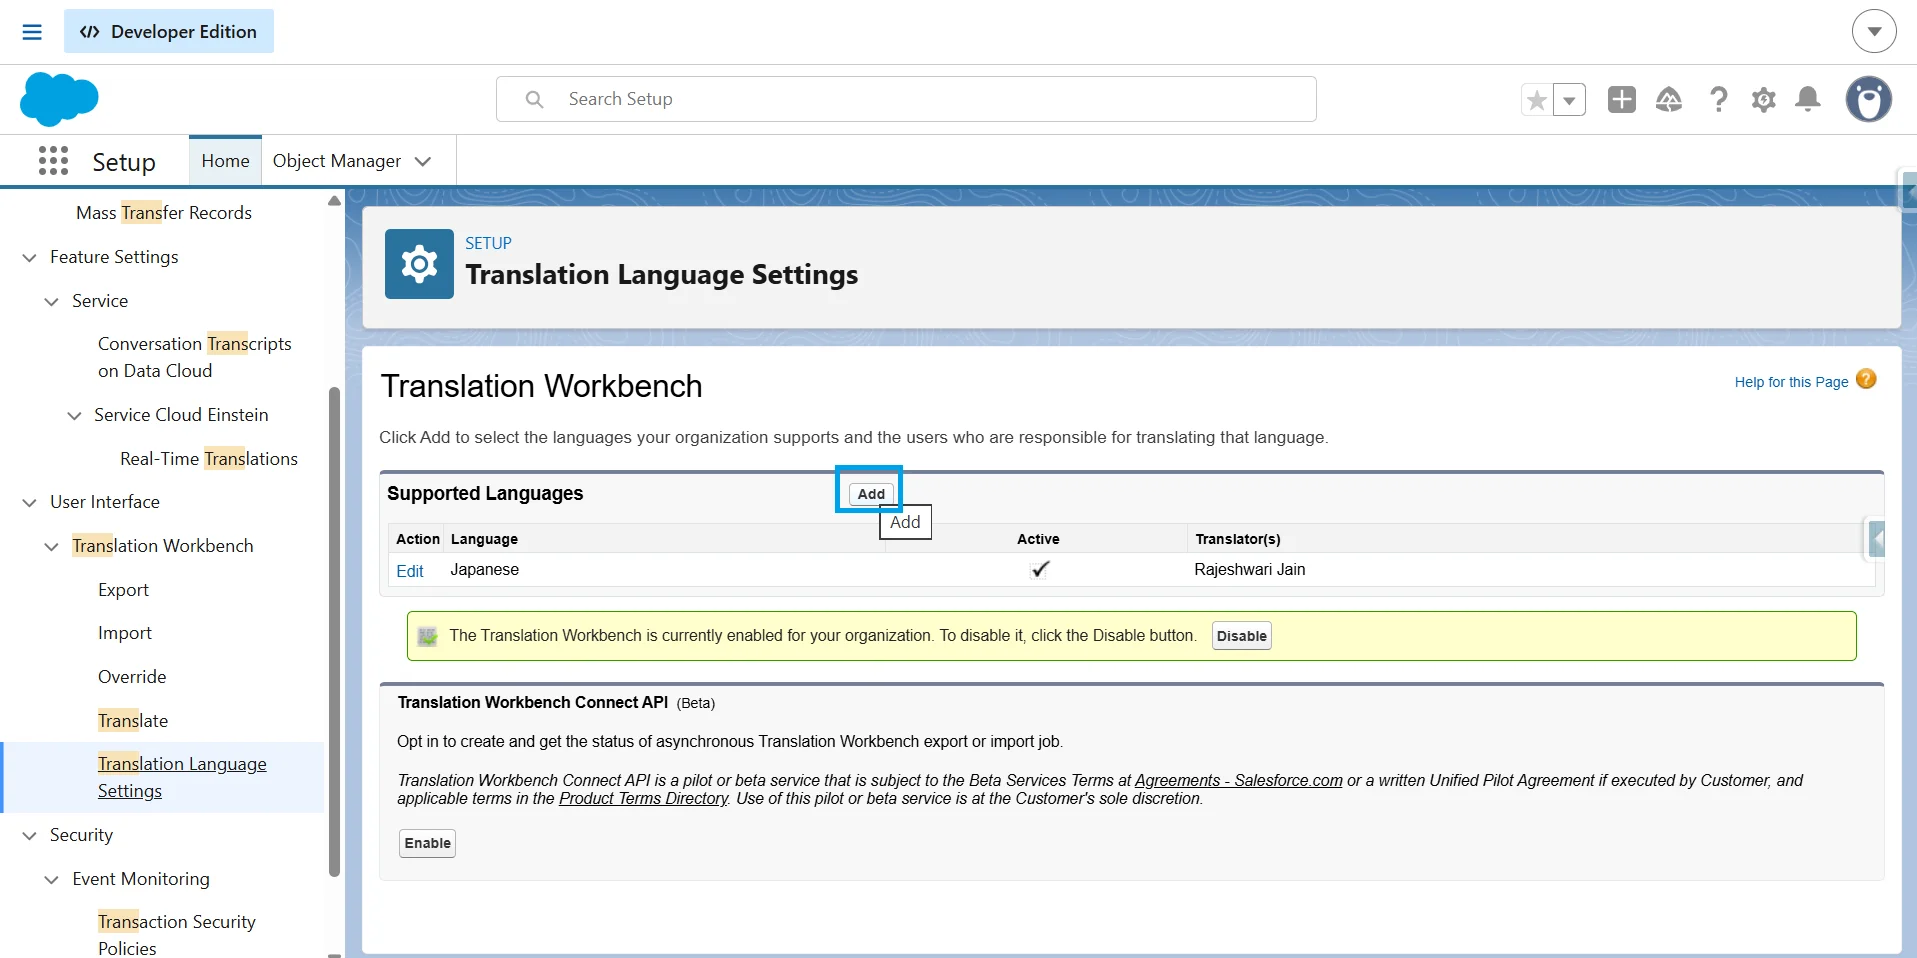
Task: Collapse Service Cloud Einstein node
Action: pyautogui.click(x=74, y=415)
